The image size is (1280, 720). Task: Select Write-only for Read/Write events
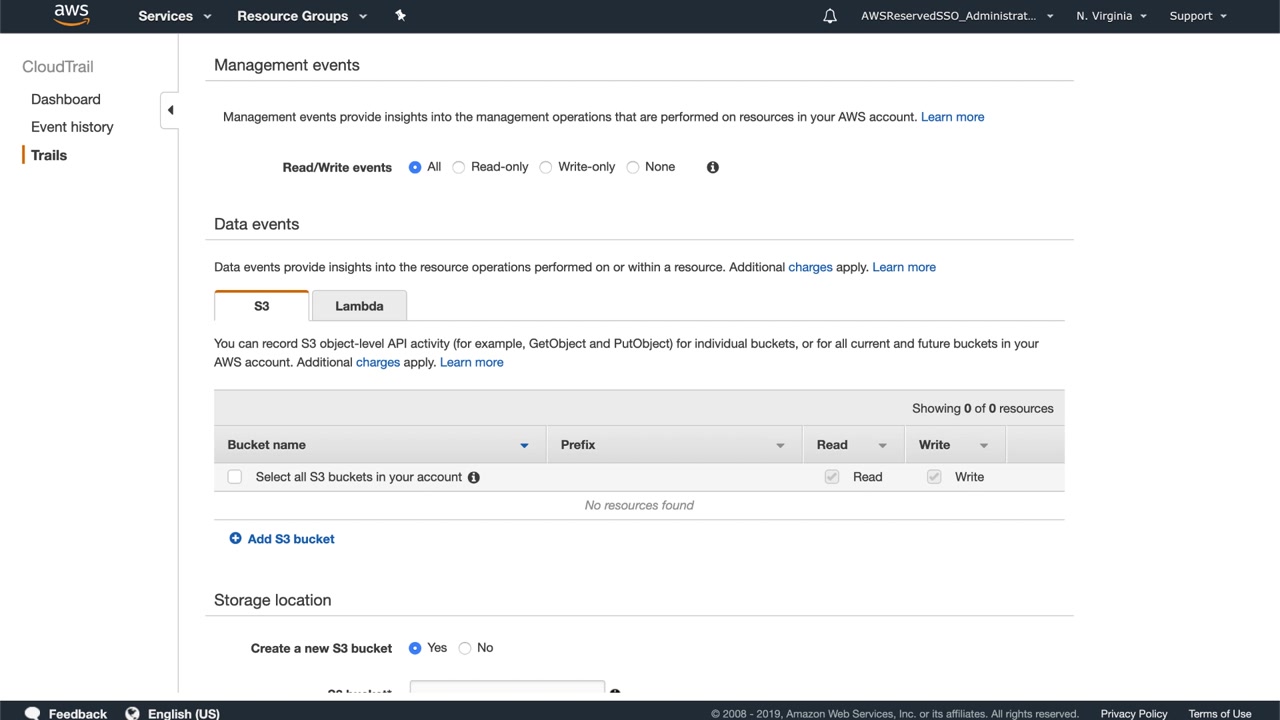tap(546, 167)
